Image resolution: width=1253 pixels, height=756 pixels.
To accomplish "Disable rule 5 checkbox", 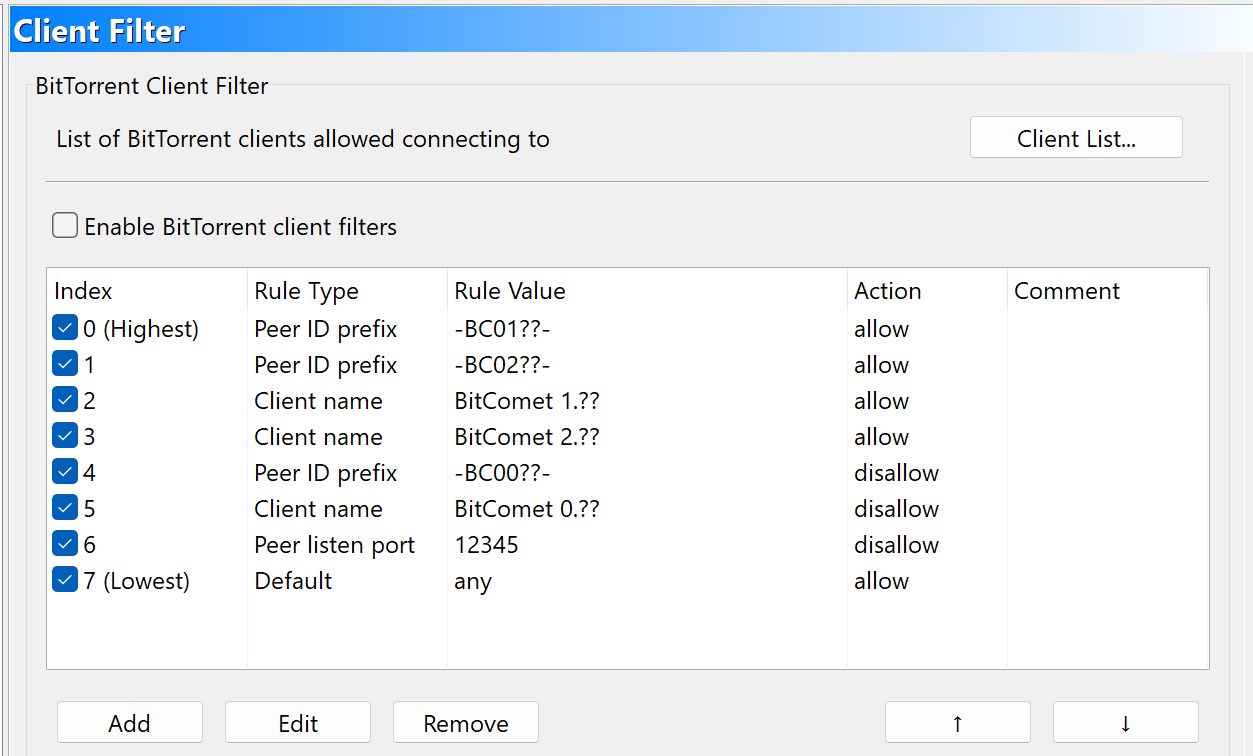I will pos(65,508).
